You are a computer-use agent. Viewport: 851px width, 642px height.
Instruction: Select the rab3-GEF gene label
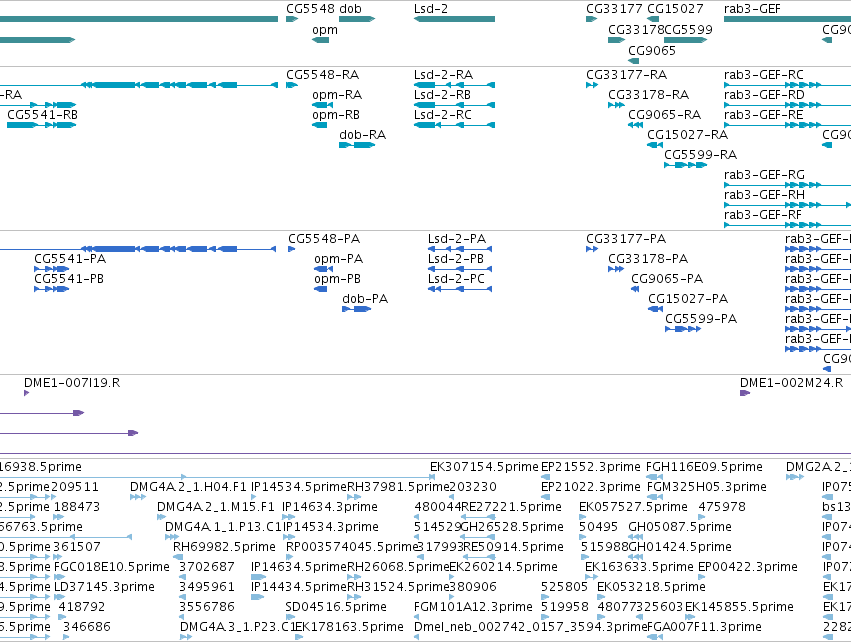point(752,9)
